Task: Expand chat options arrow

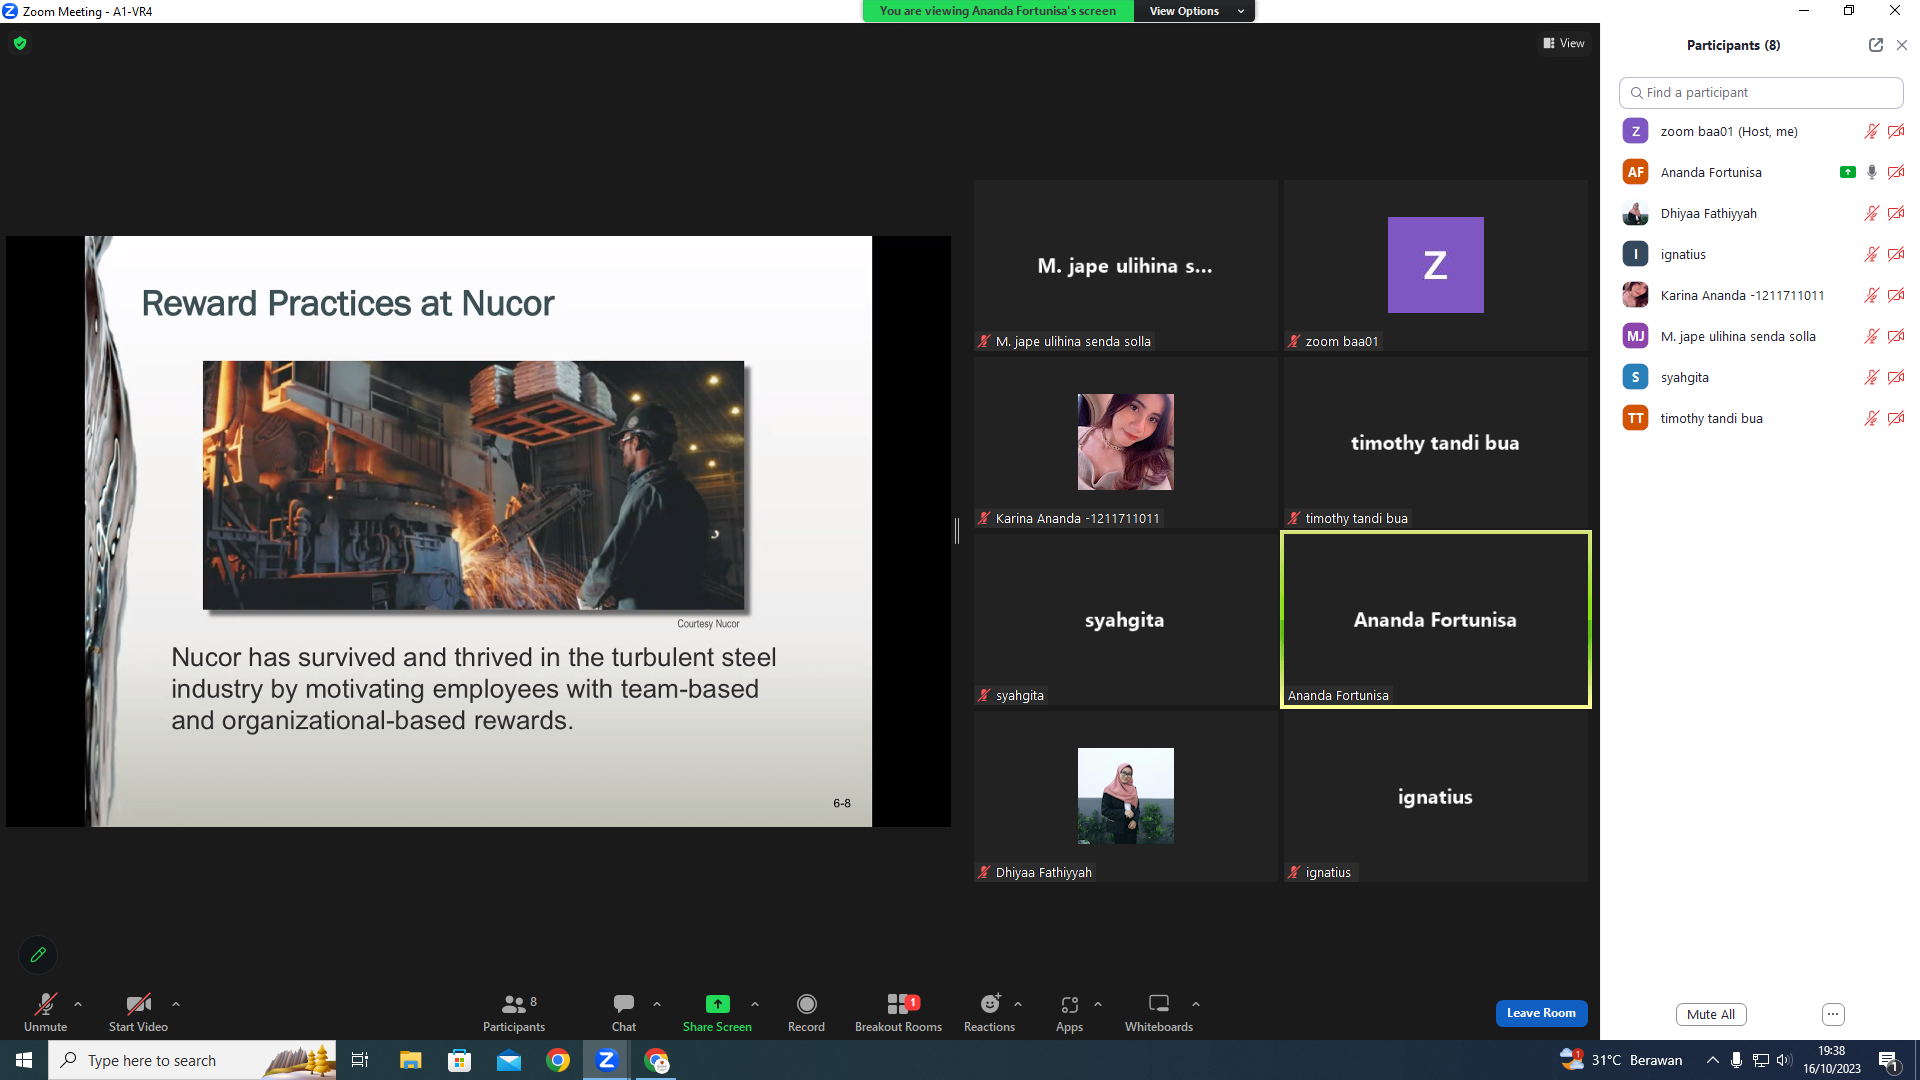Action: pyautogui.click(x=657, y=1004)
